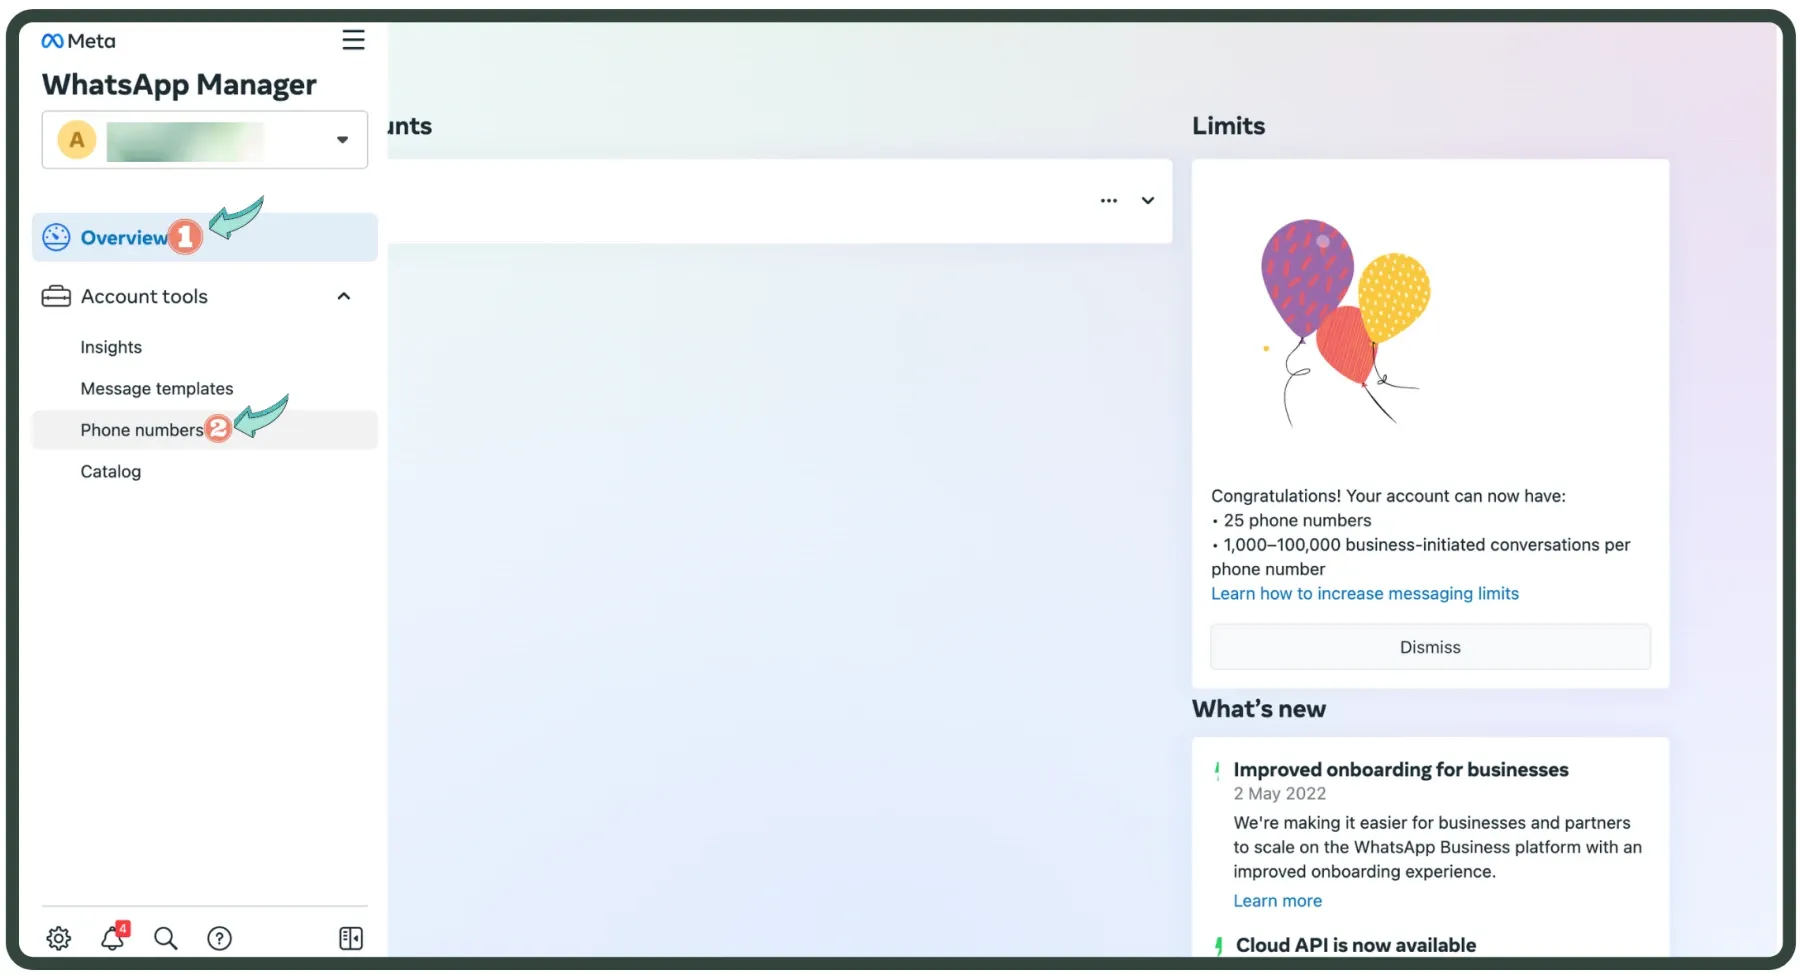Dismiss the limits congratulations card

coord(1430,647)
